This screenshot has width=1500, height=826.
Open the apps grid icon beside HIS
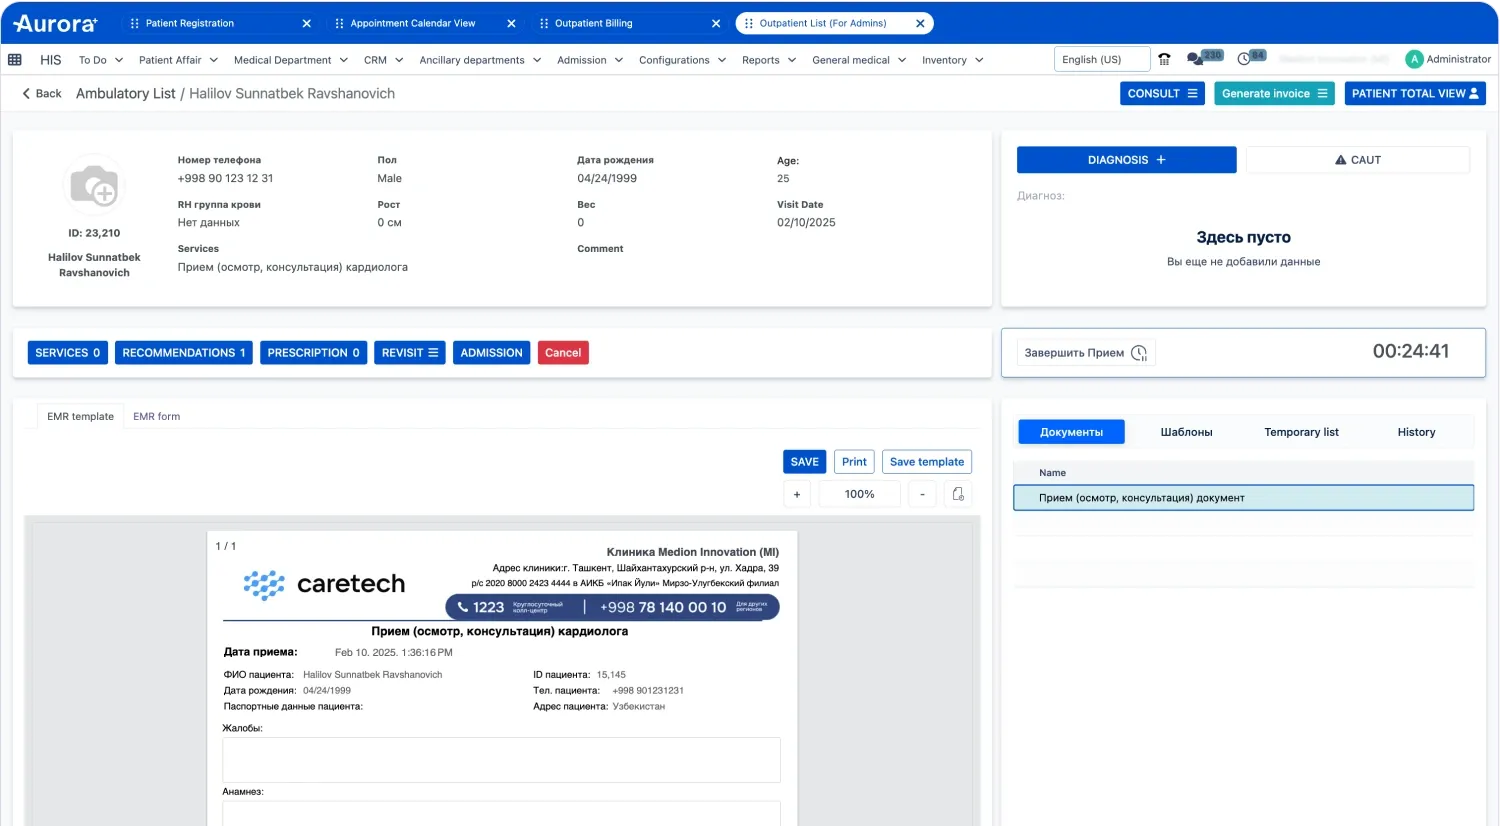[15, 60]
